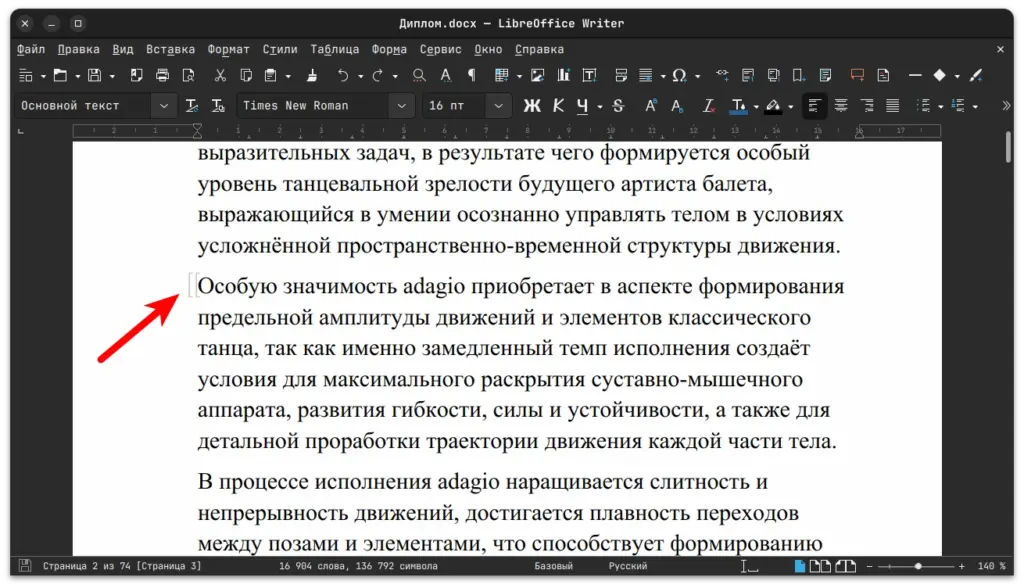Viewport: 1024px width, 588px height.
Task: Open Find and Replace
Action: (x=419, y=75)
